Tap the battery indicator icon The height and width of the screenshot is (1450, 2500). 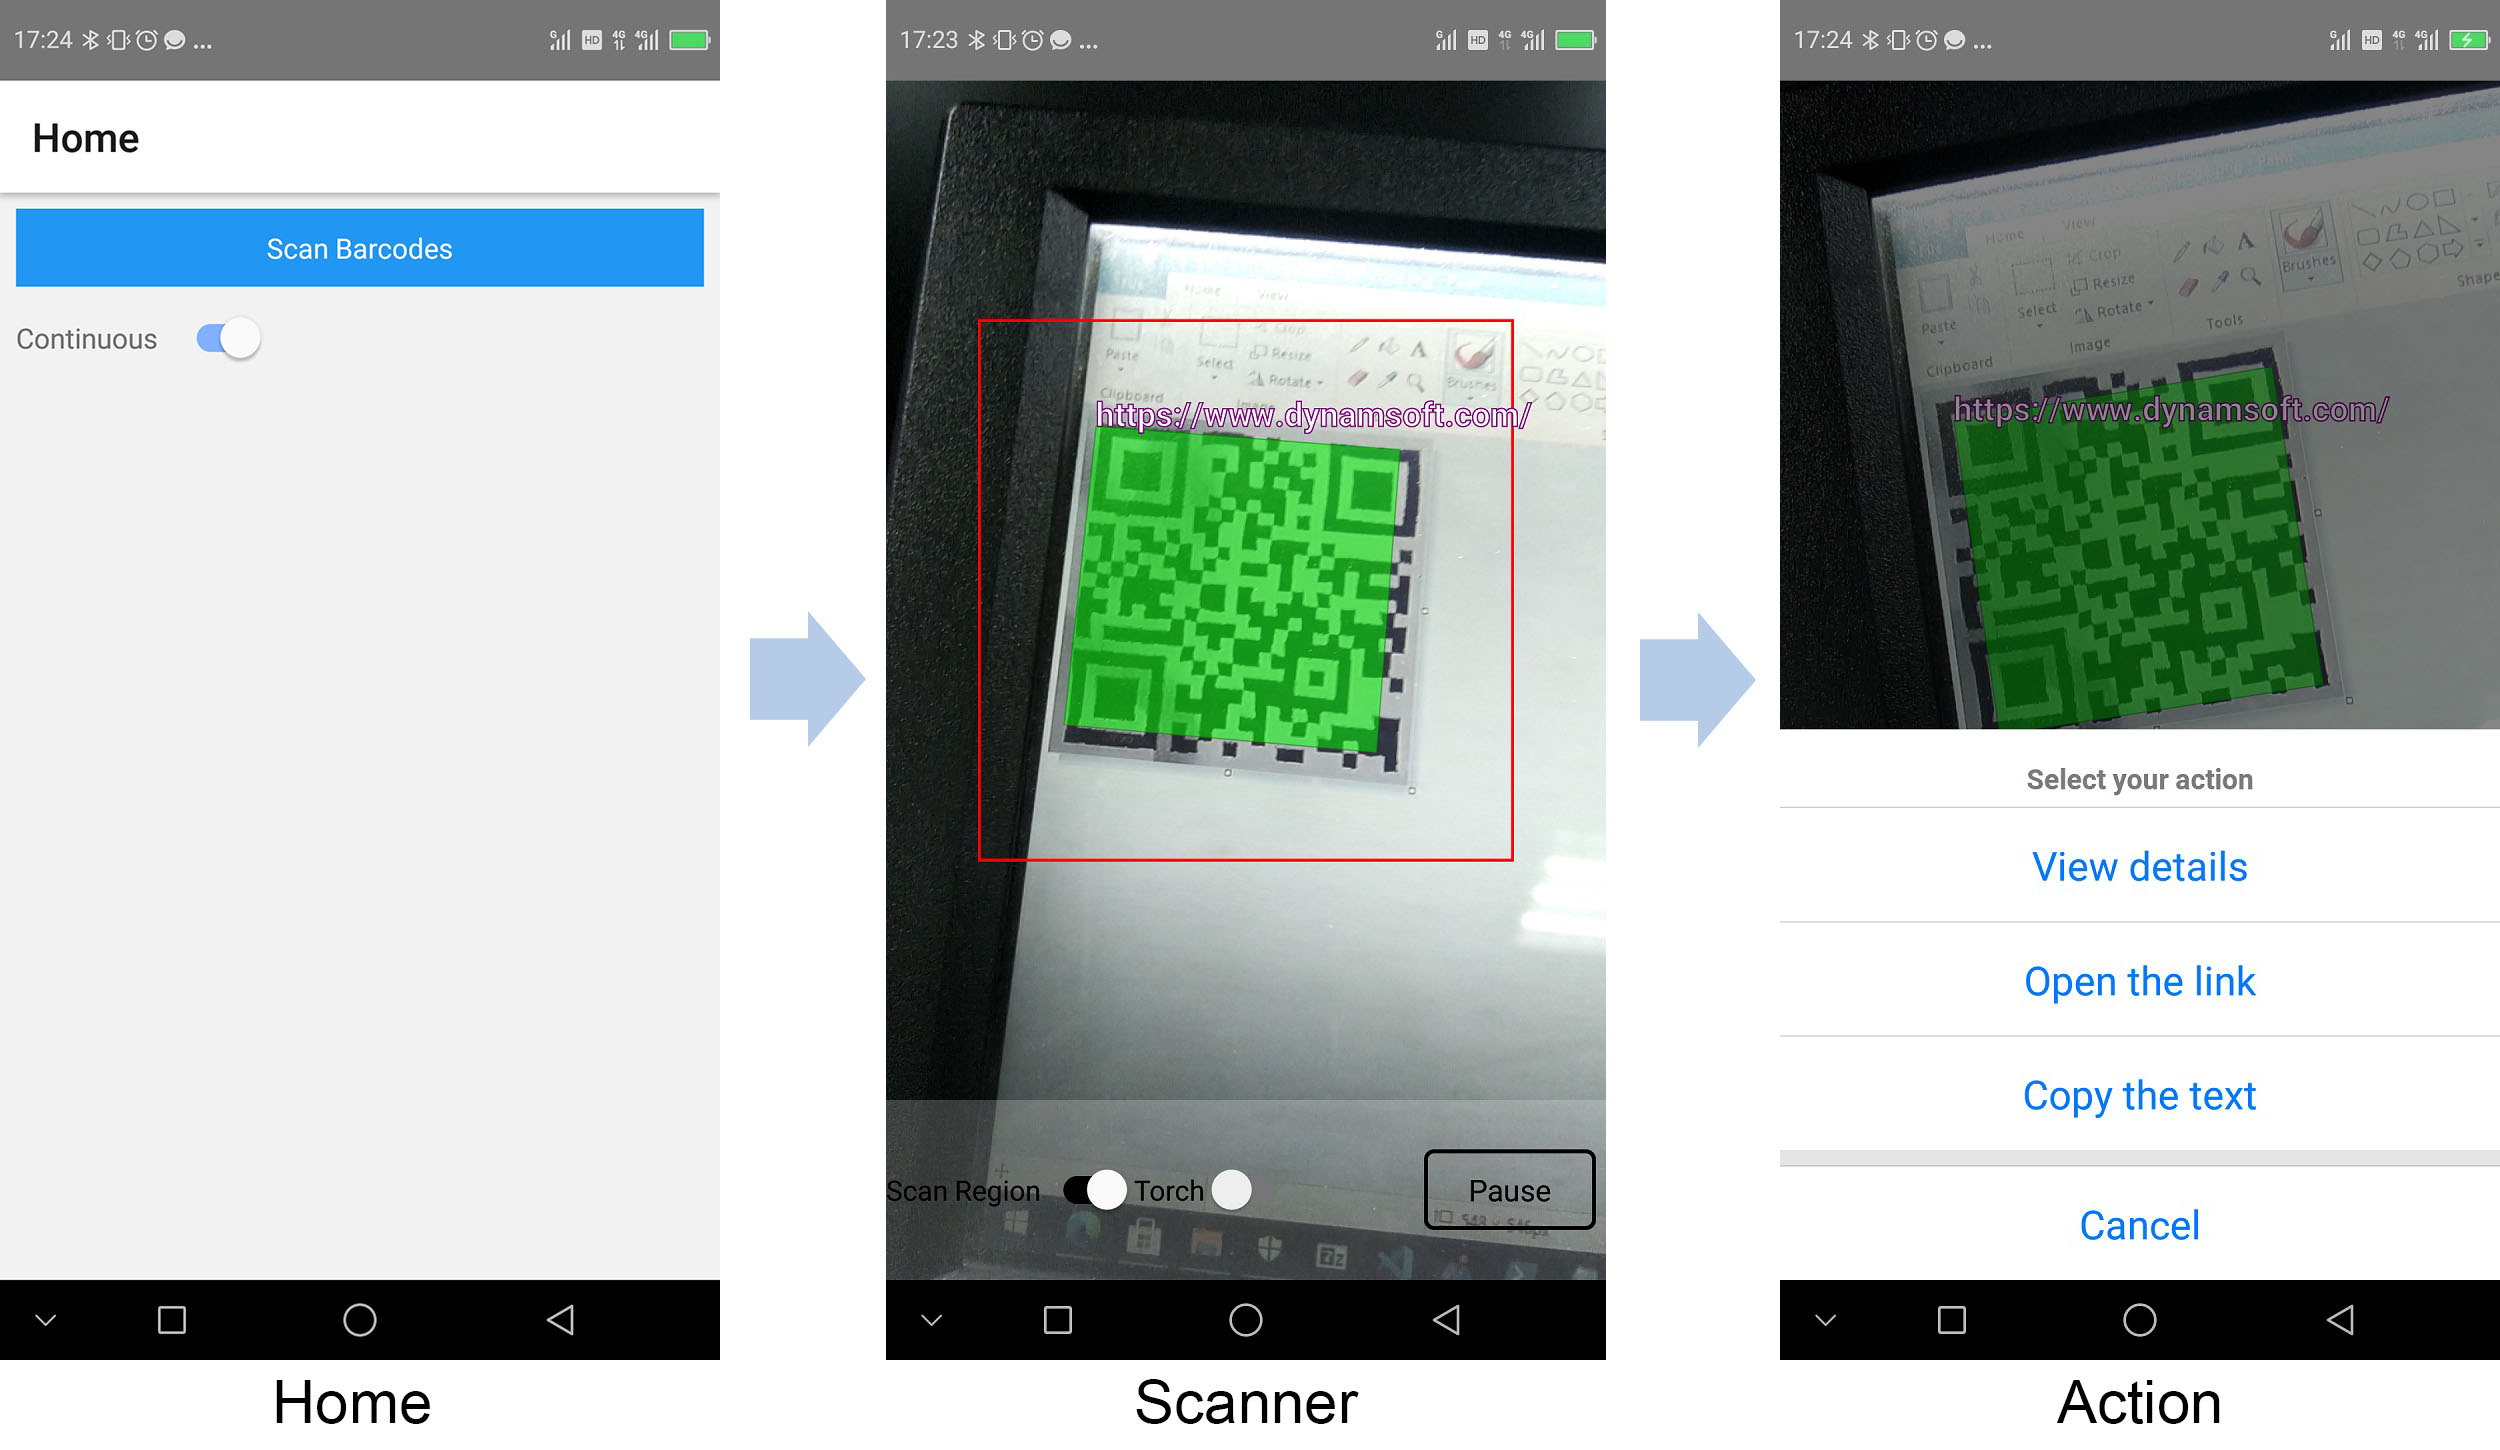688,29
